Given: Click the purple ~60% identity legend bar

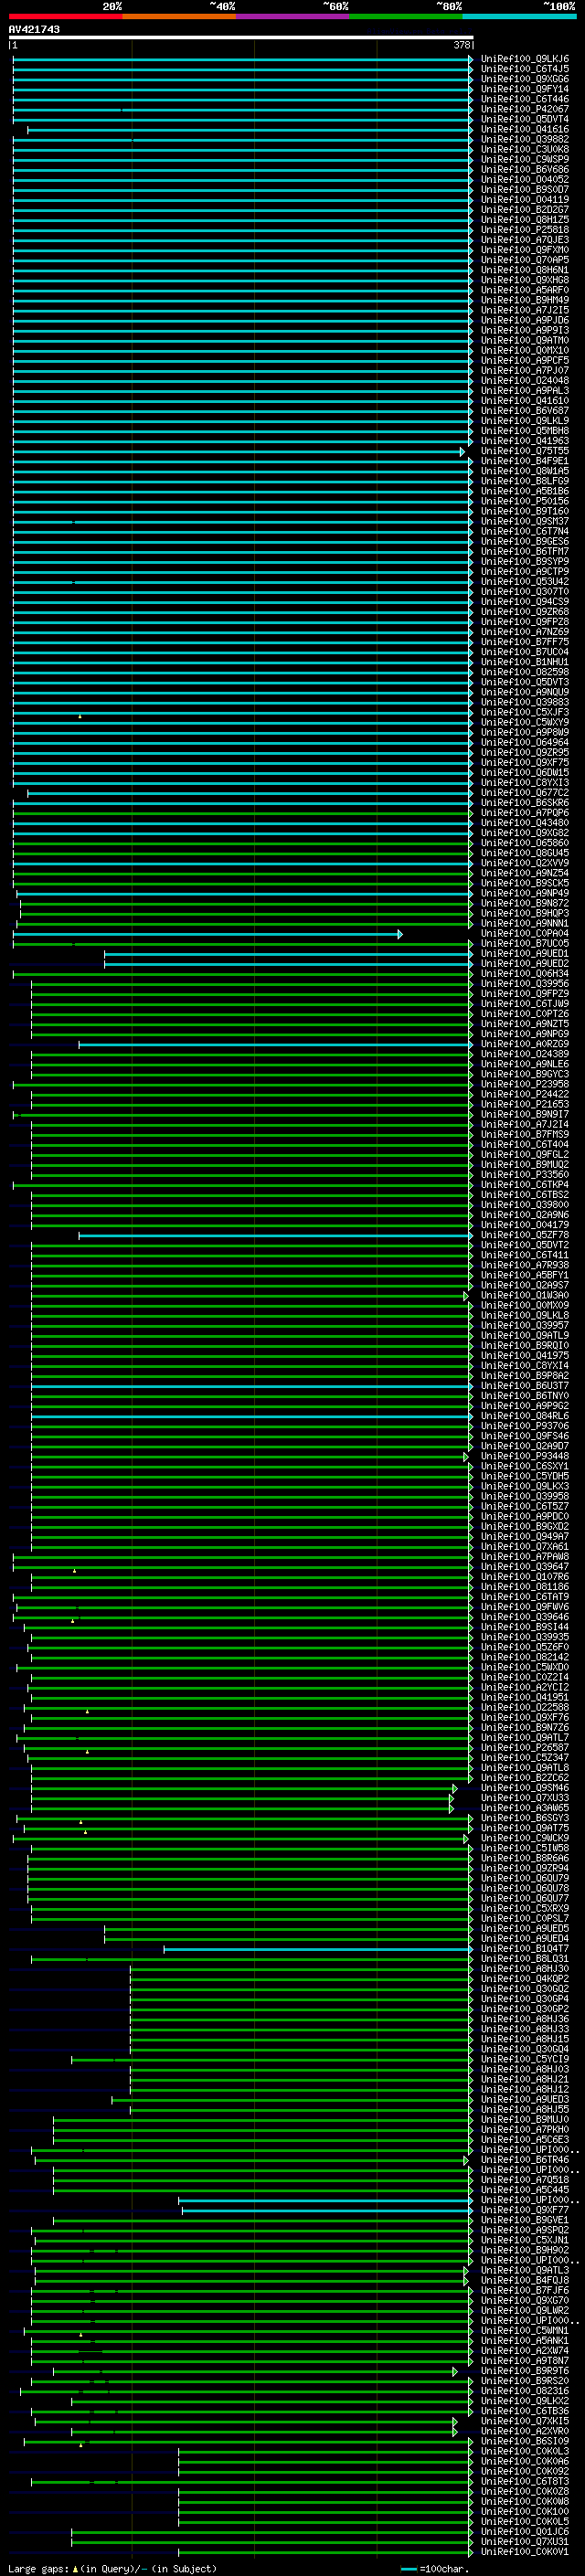Looking at the screenshot, I should 293,16.
